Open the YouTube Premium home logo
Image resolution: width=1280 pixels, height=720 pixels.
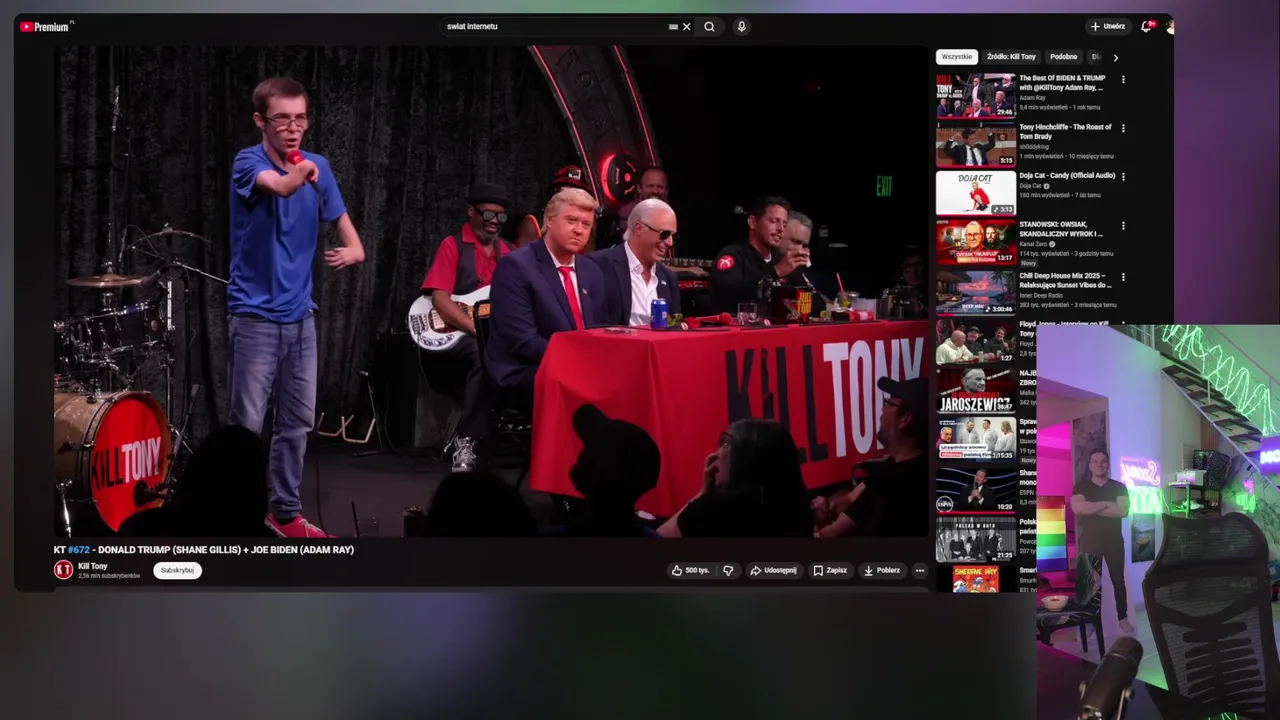(44, 27)
